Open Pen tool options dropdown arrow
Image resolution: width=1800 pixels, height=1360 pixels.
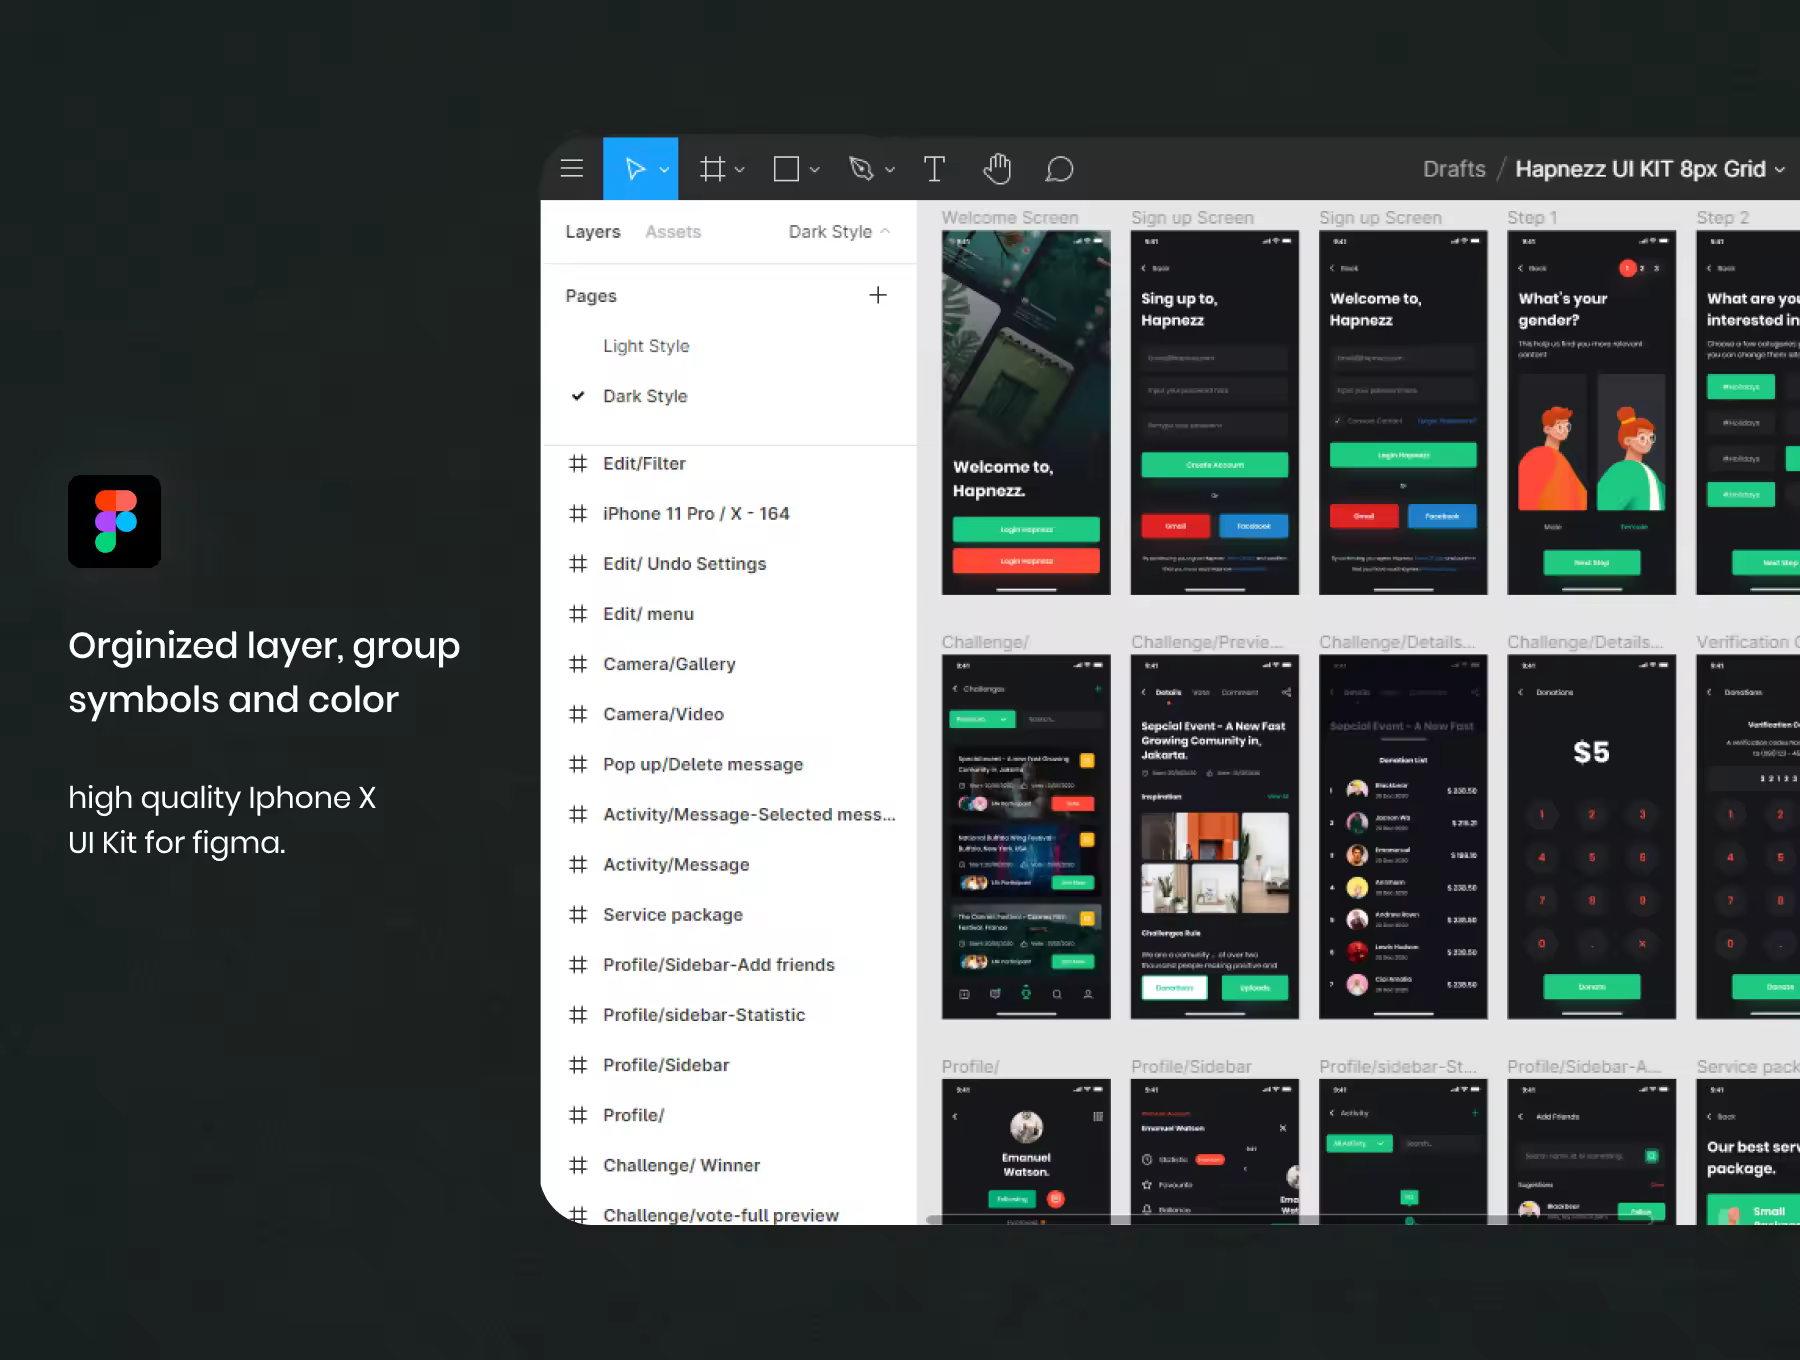click(x=890, y=170)
